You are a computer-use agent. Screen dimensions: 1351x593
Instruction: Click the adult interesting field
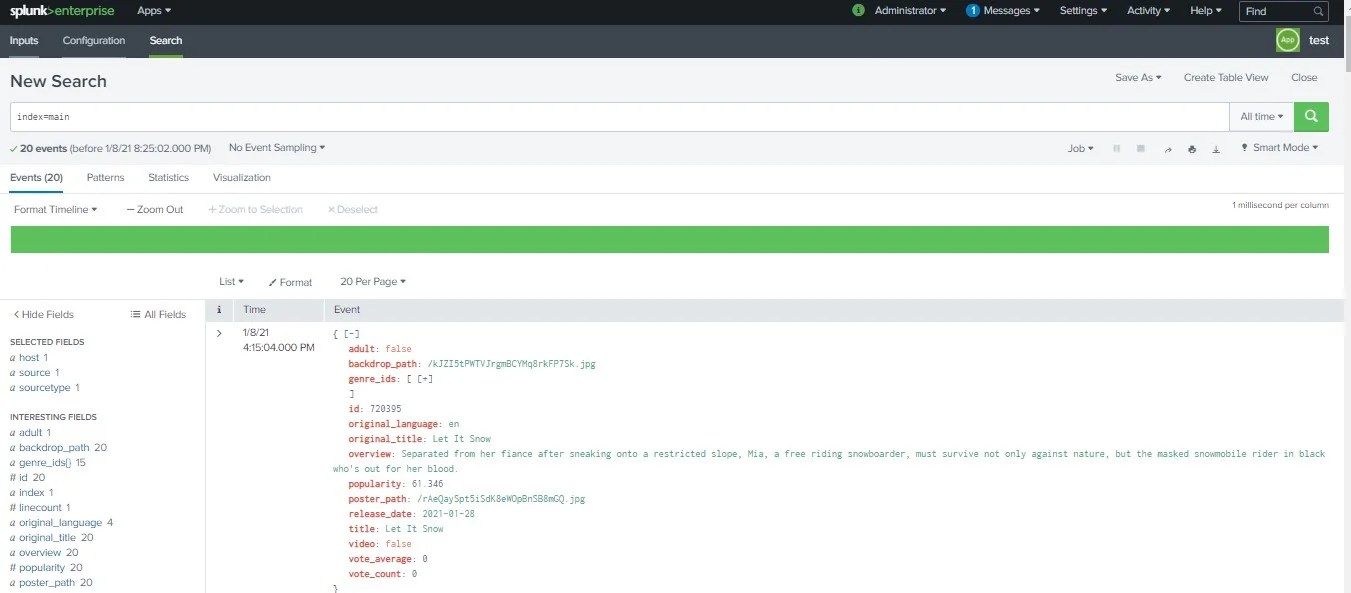(31, 432)
